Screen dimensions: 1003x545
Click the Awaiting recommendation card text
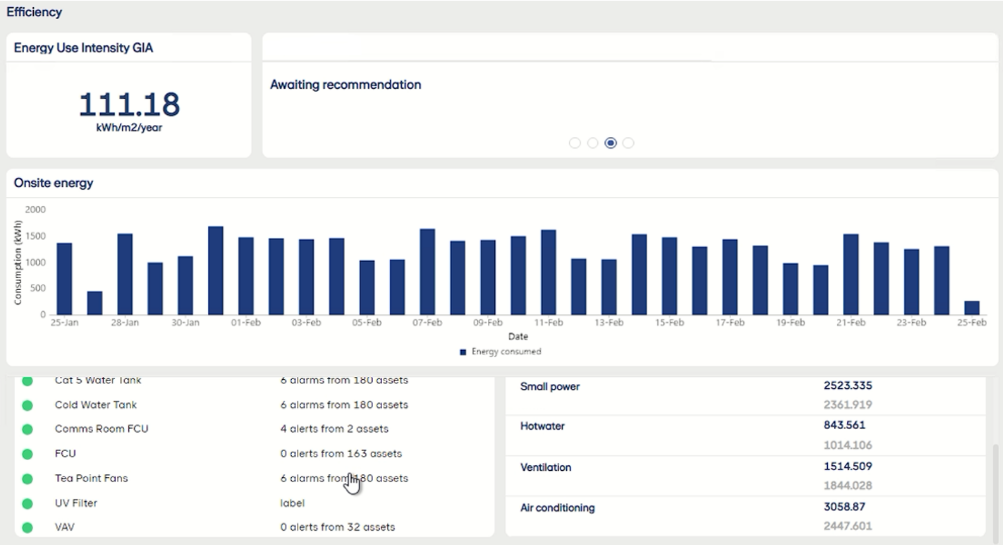point(345,85)
